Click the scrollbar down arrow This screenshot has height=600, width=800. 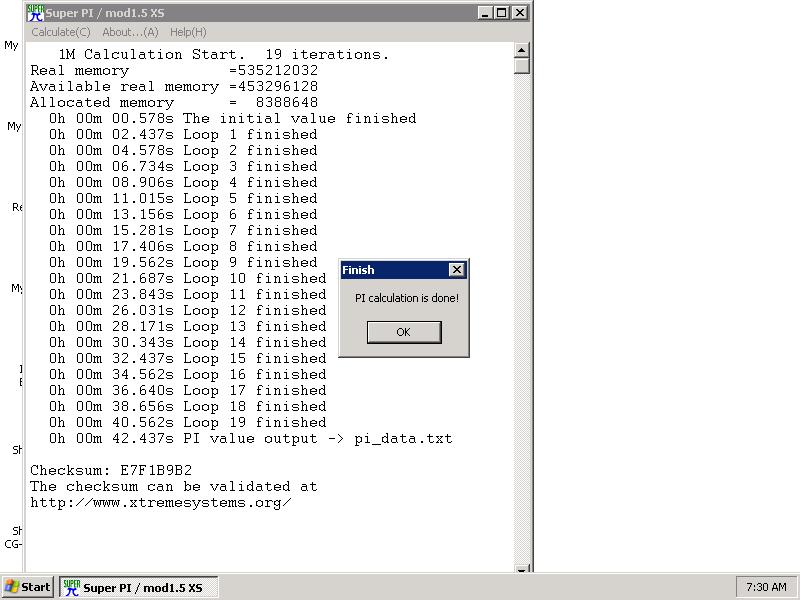[521, 569]
